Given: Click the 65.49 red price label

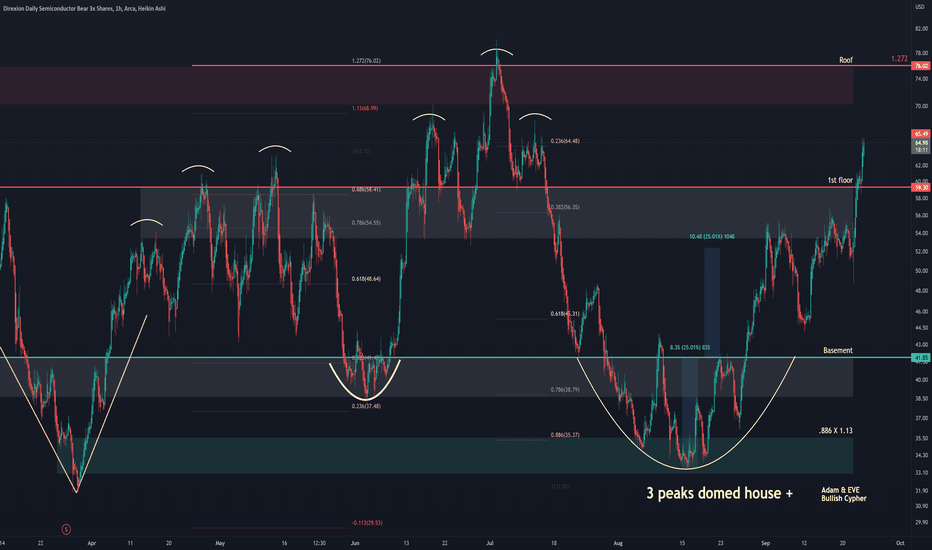Looking at the screenshot, I should coord(921,134).
